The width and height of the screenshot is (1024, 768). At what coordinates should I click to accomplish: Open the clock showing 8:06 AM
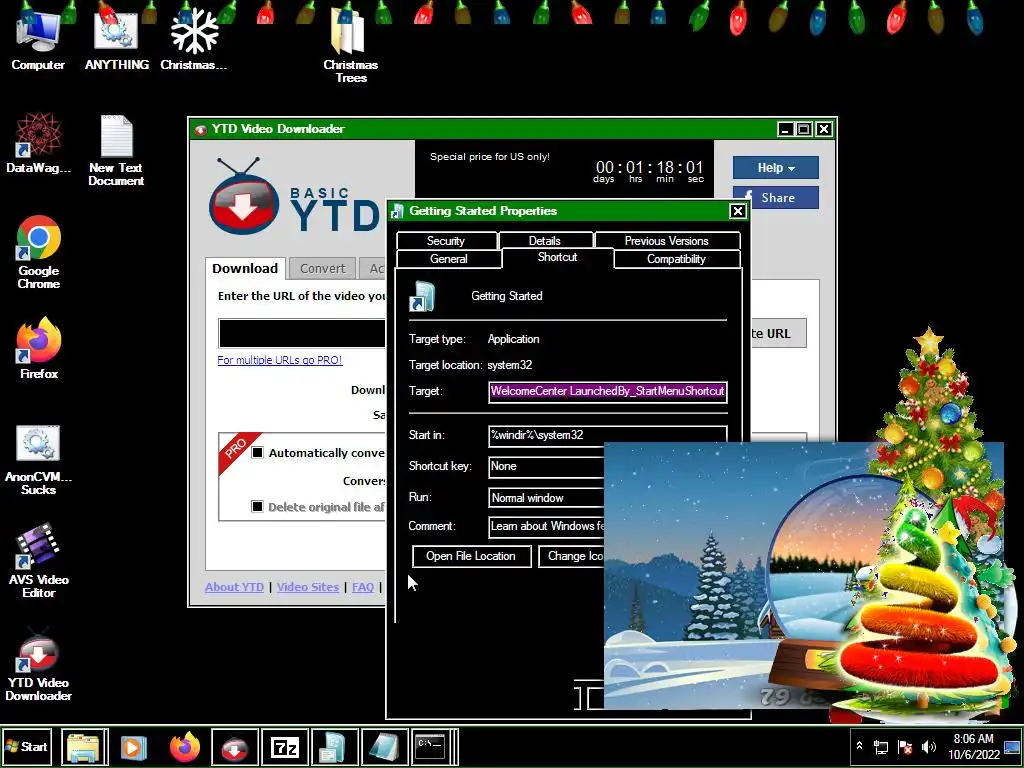pos(973,746)
